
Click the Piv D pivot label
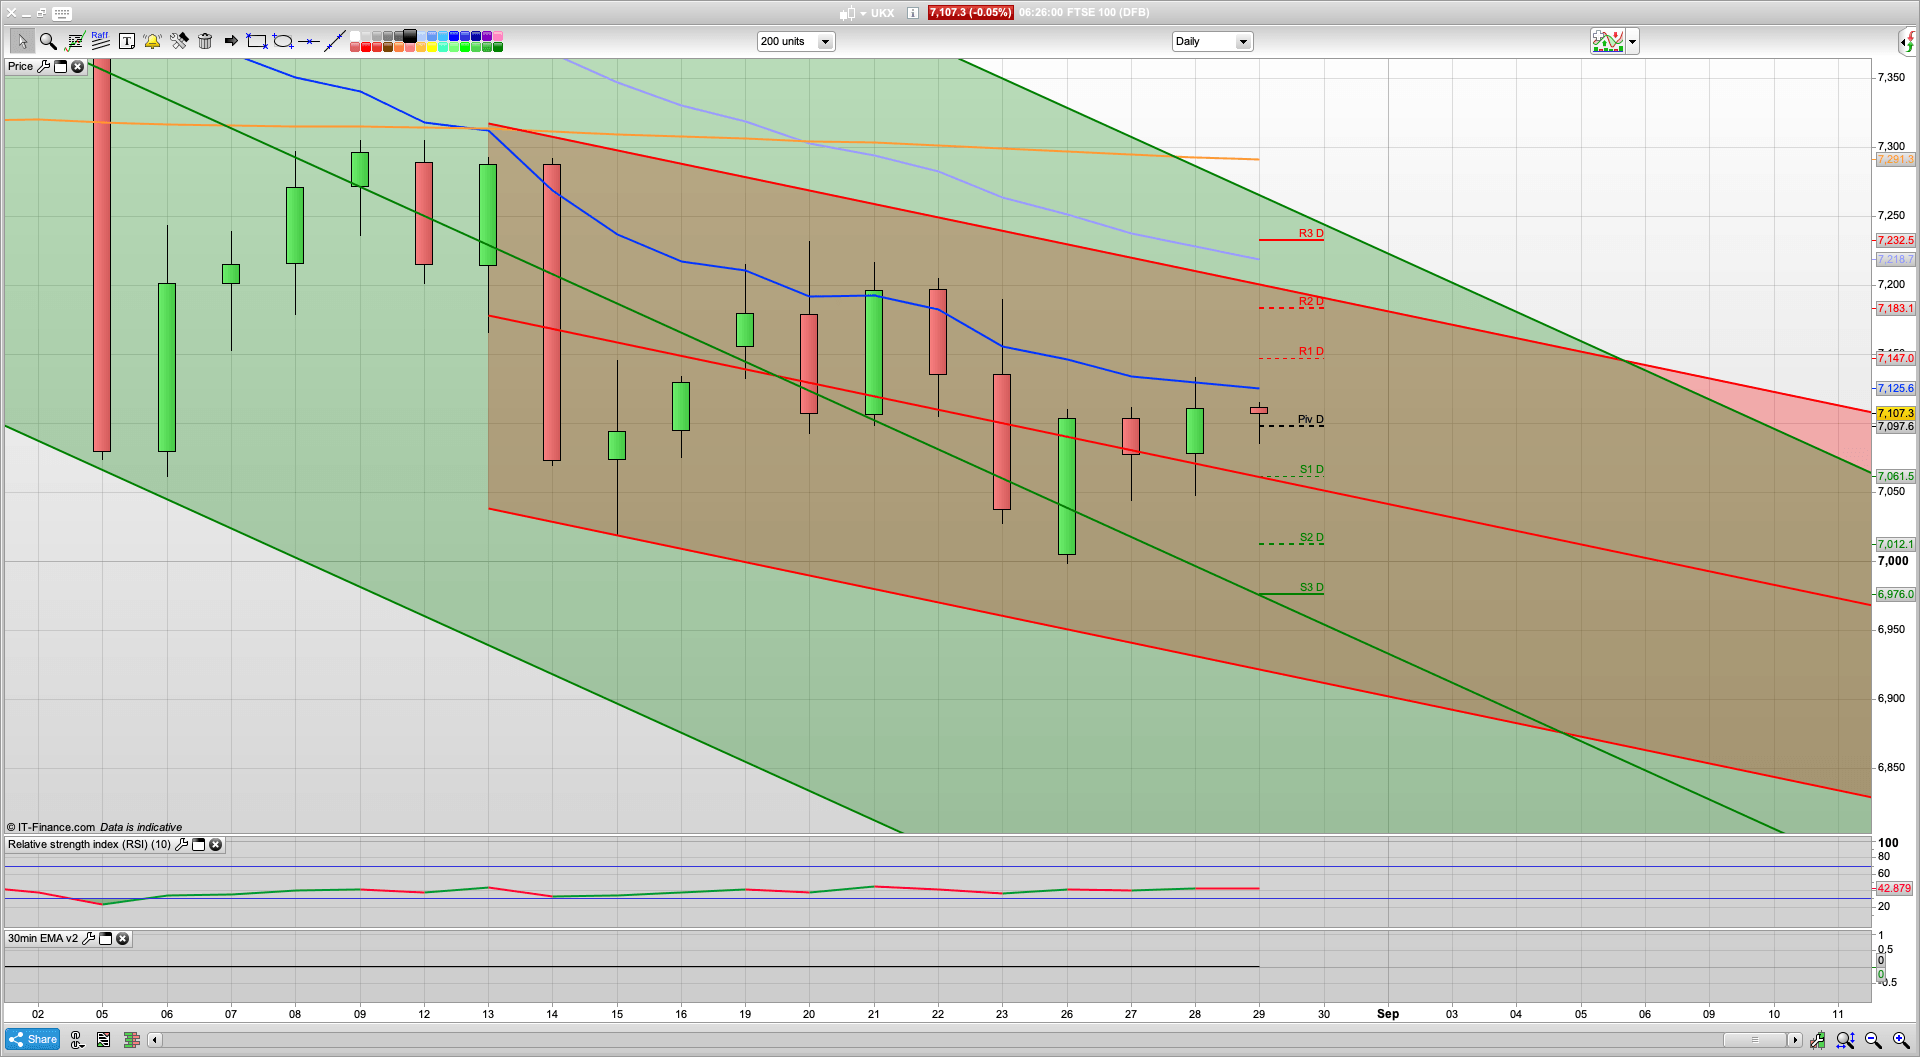coord(1310,419)
